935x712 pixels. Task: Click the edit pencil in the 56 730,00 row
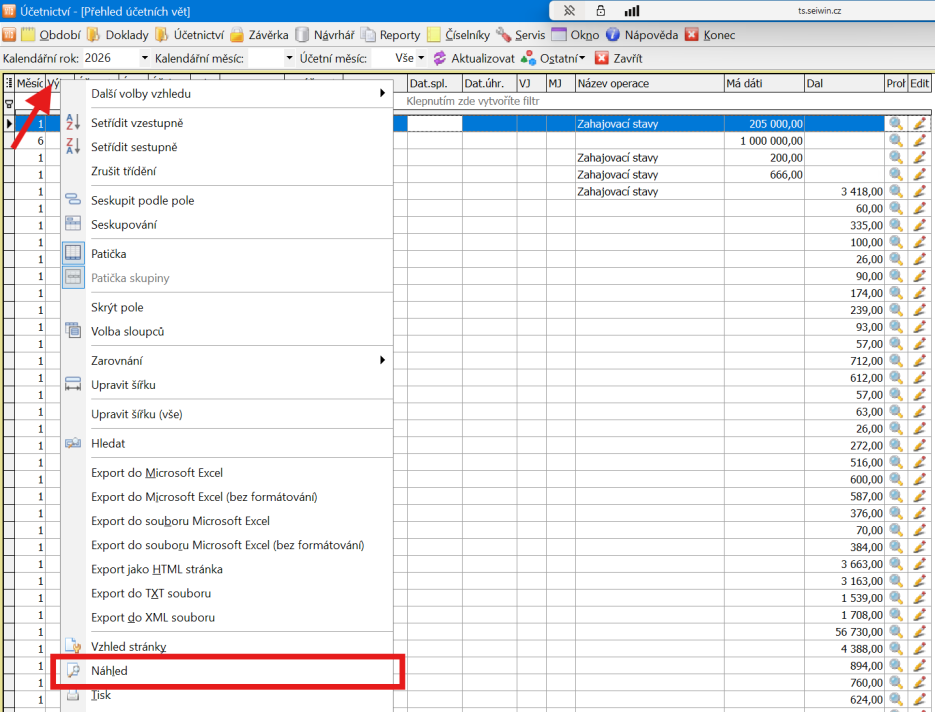[x=919, y=631]
